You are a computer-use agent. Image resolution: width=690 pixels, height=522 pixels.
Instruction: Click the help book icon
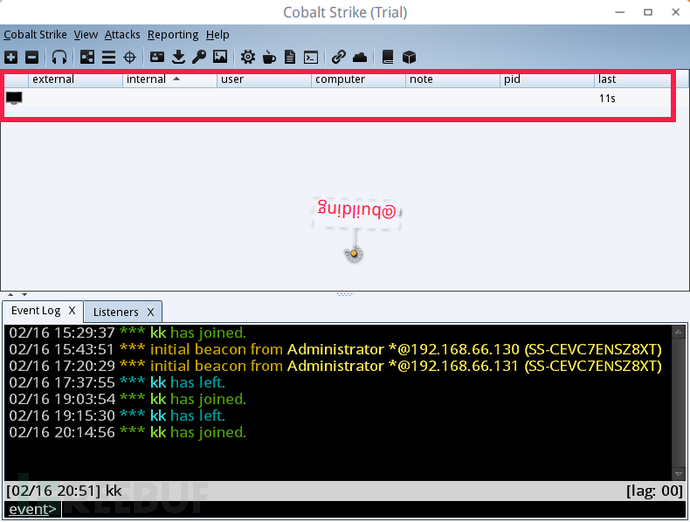(x=388, y=57)
